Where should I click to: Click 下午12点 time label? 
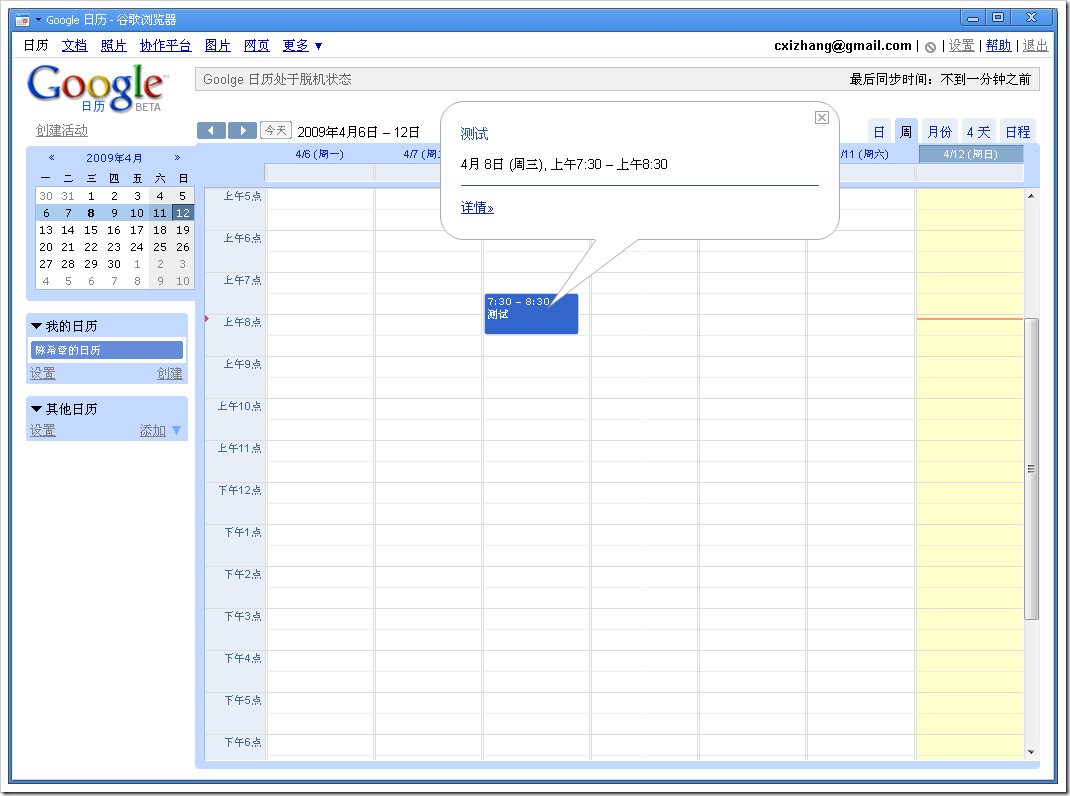pos(240,490)
